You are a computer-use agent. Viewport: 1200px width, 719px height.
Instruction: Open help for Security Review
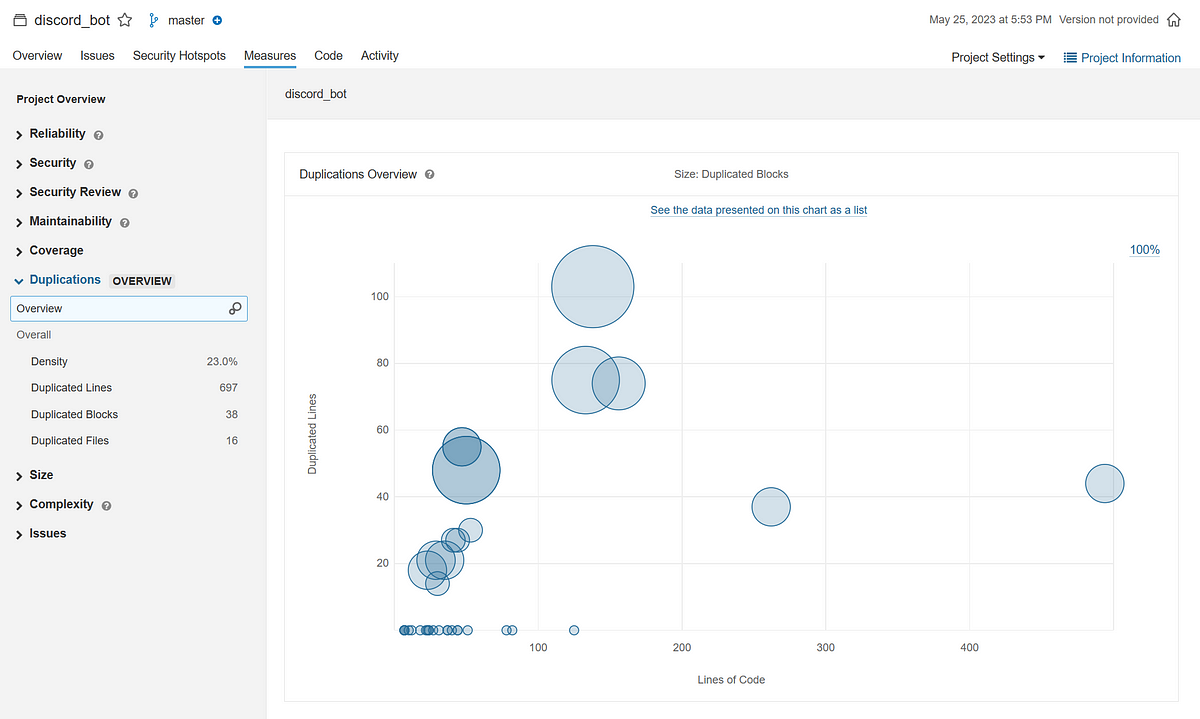(x=133, y=192)
